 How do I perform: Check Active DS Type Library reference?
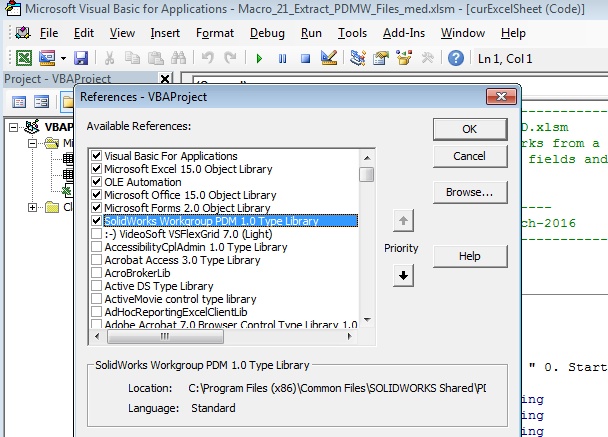click(x=97, y=286)
